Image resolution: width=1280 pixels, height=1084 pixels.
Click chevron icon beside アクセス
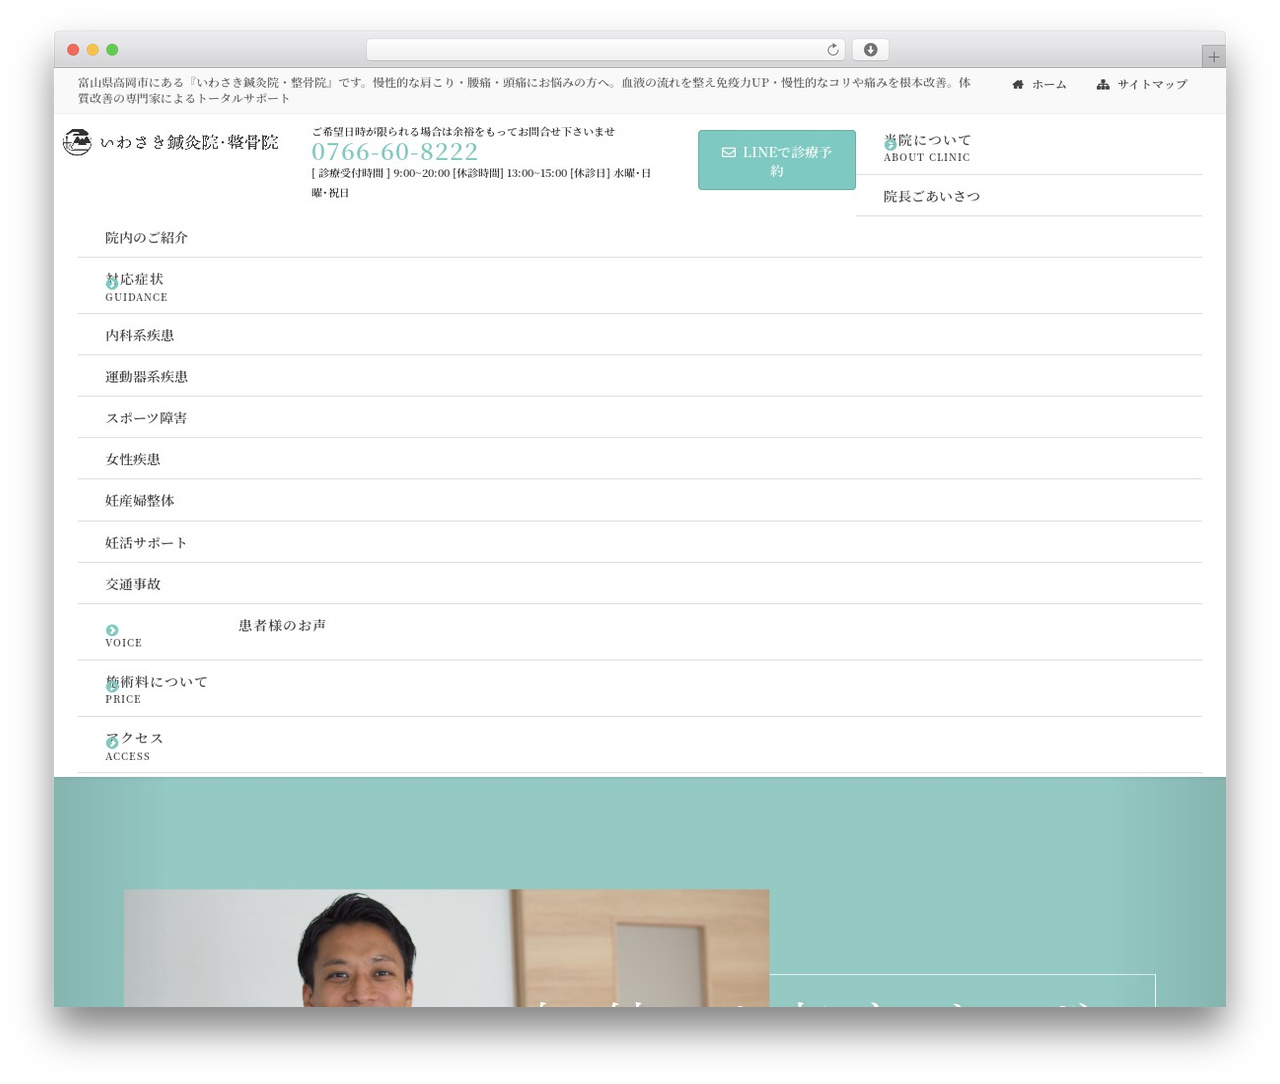[x=112, y=743]
